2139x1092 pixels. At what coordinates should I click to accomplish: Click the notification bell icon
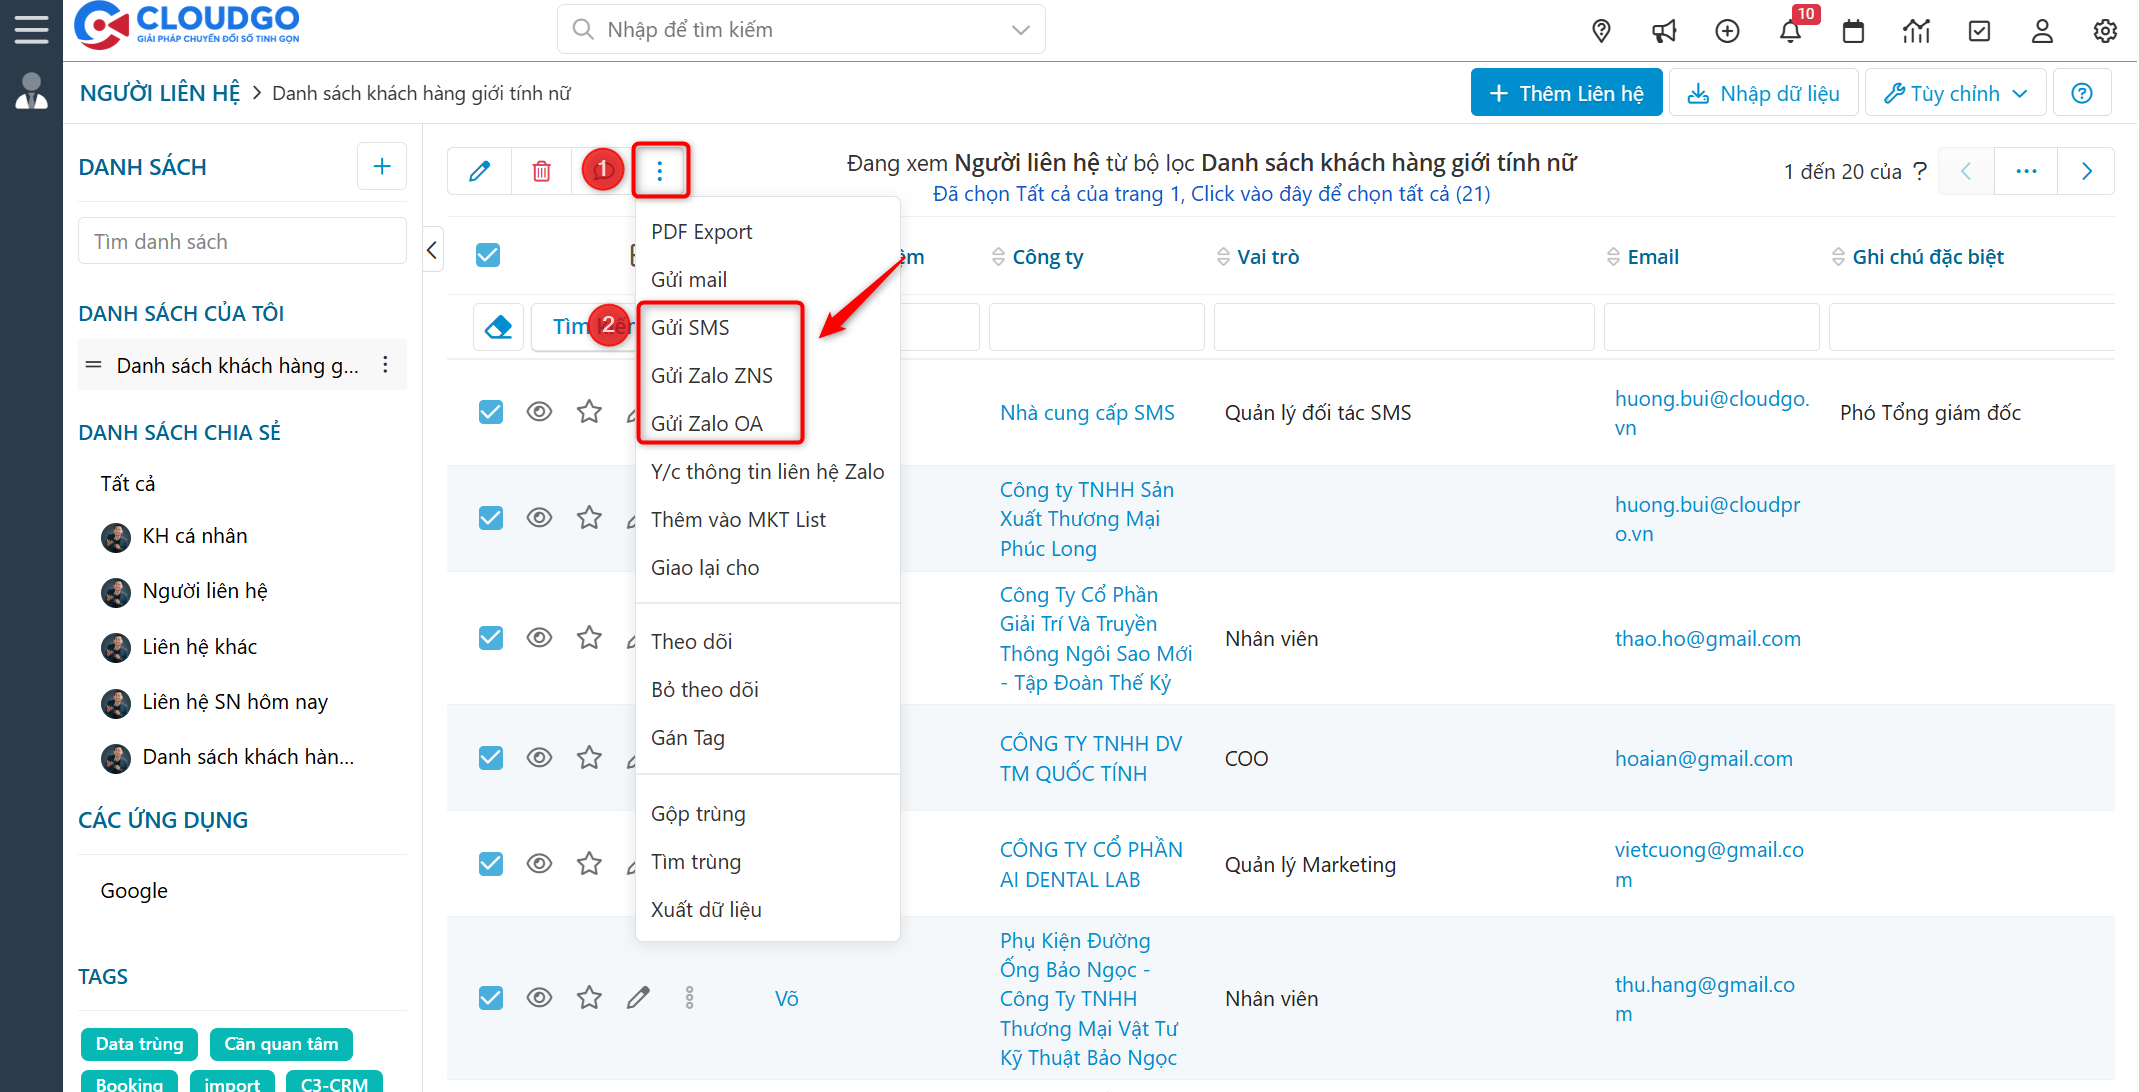click(1790, 32)
